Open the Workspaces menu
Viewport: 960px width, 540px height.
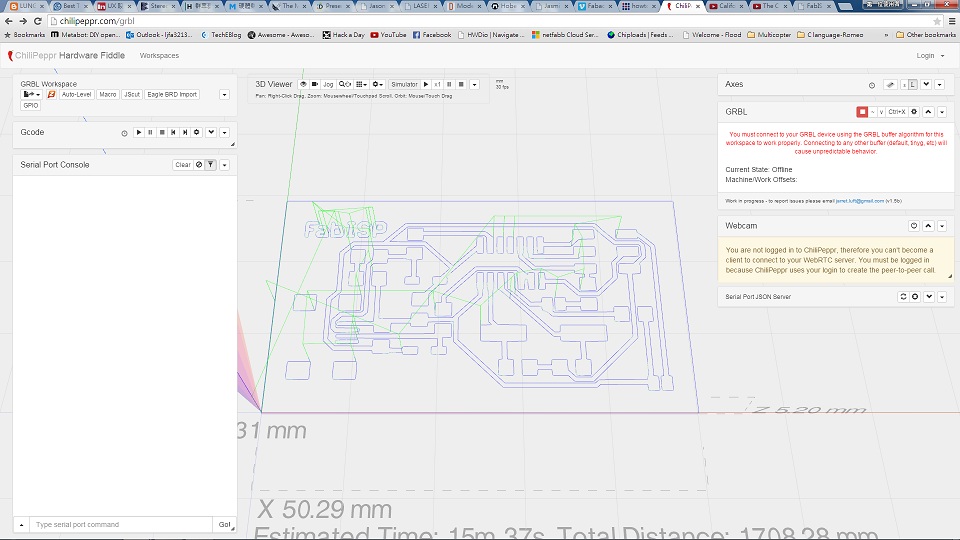point(159,56)
